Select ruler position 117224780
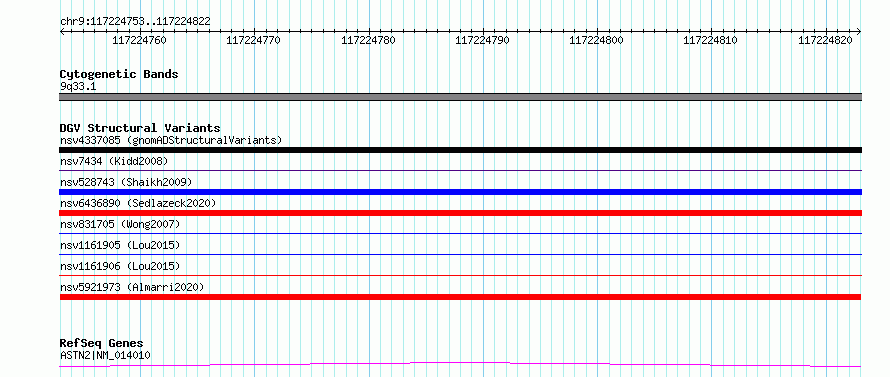This screenshot has height=377, width=890. (368, 40)
